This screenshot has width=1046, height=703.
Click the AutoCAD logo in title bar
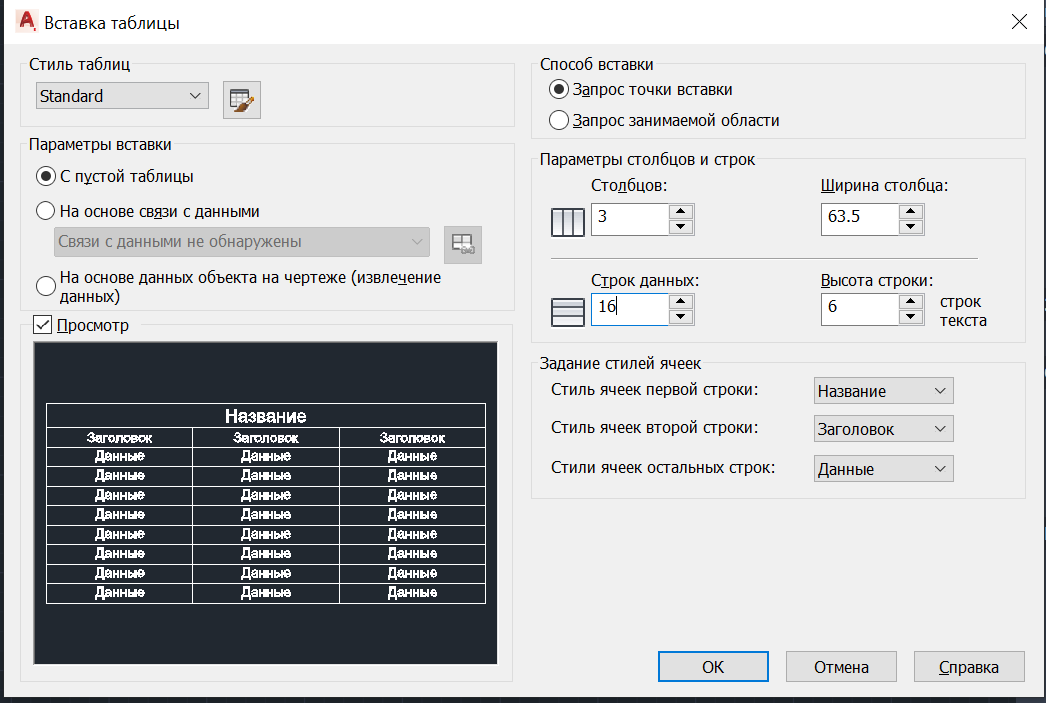coord(27,21)
